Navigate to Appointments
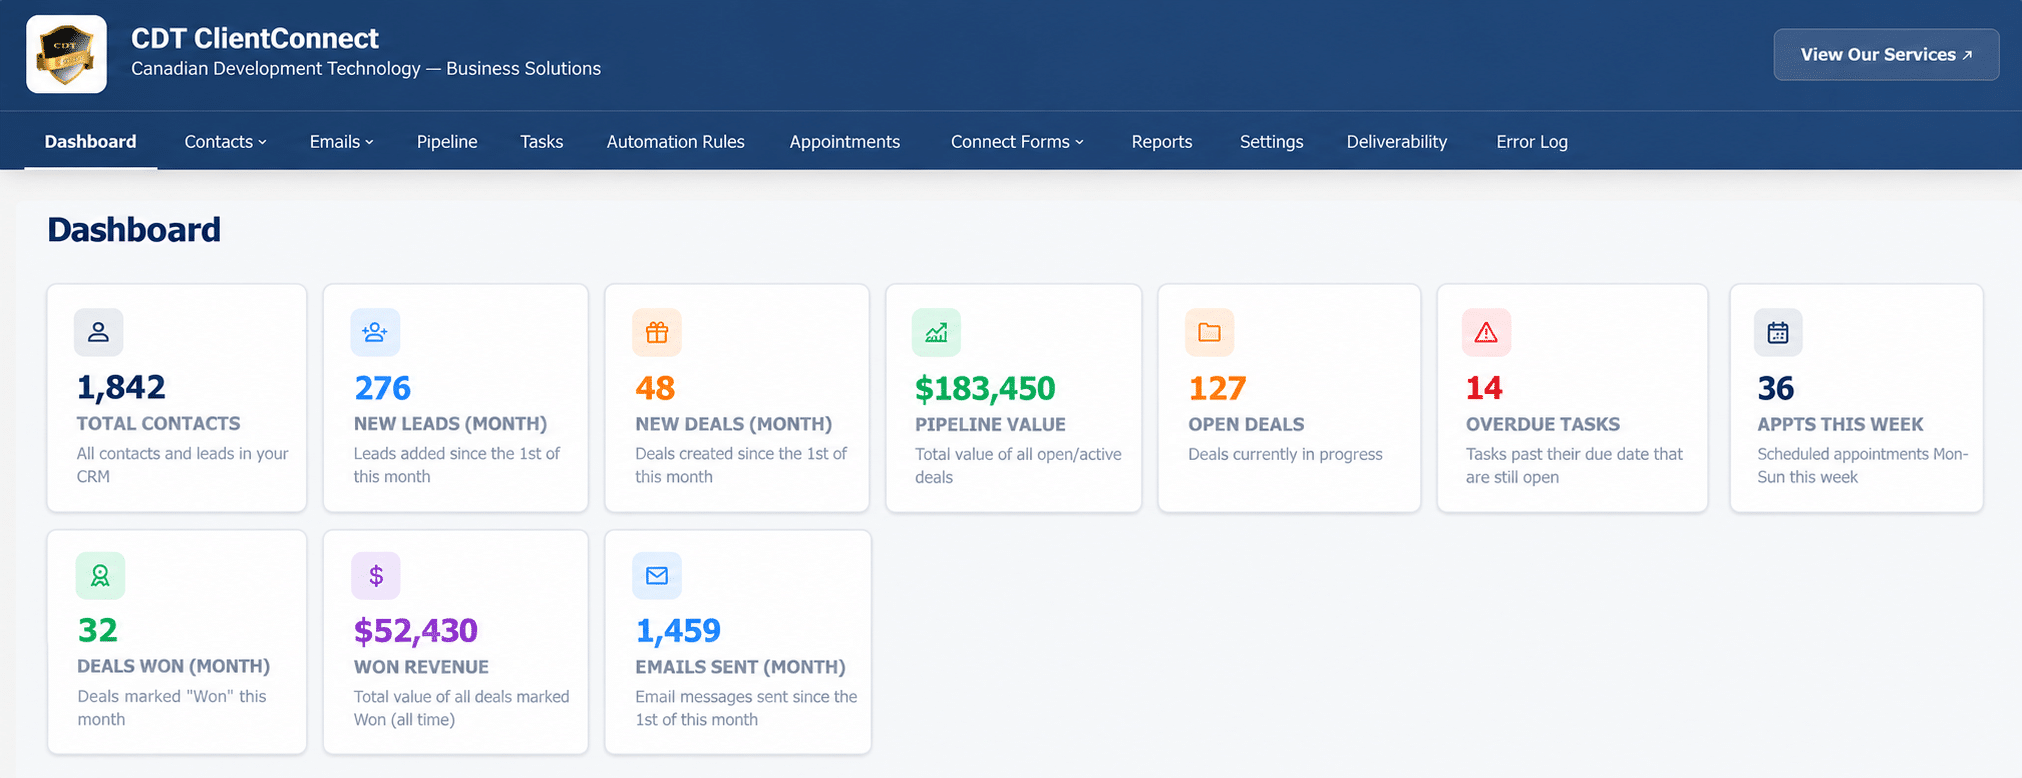The height and width of the screenshot is (778, 2022). pos(845,142)
